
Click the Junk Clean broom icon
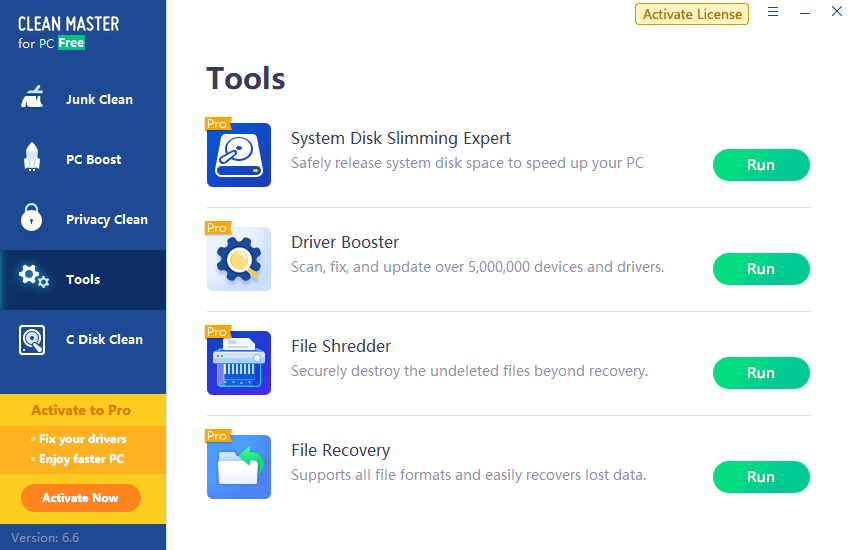click(32, 97)
